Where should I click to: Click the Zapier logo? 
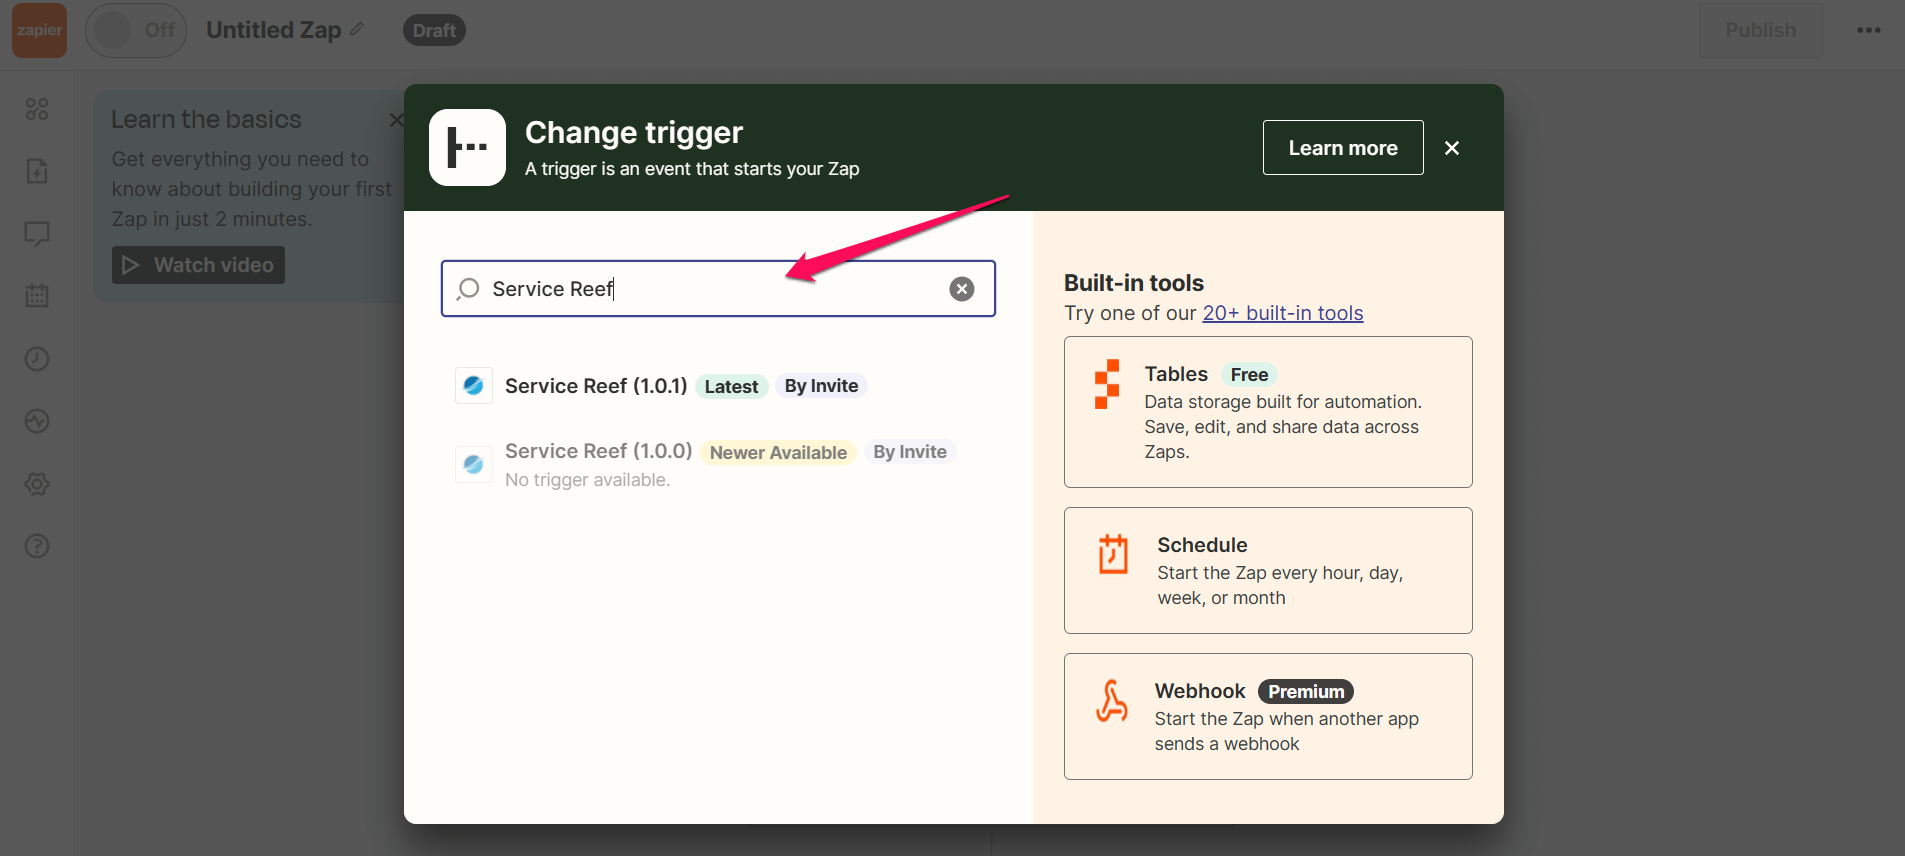(x=39, y=30)
